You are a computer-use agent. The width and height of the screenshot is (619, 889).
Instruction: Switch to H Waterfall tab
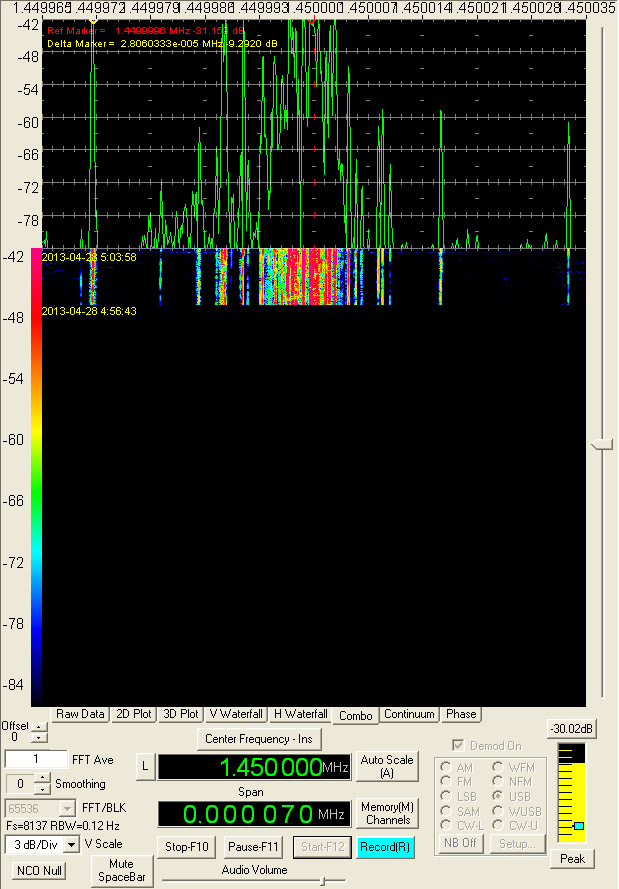pos(300,714)
